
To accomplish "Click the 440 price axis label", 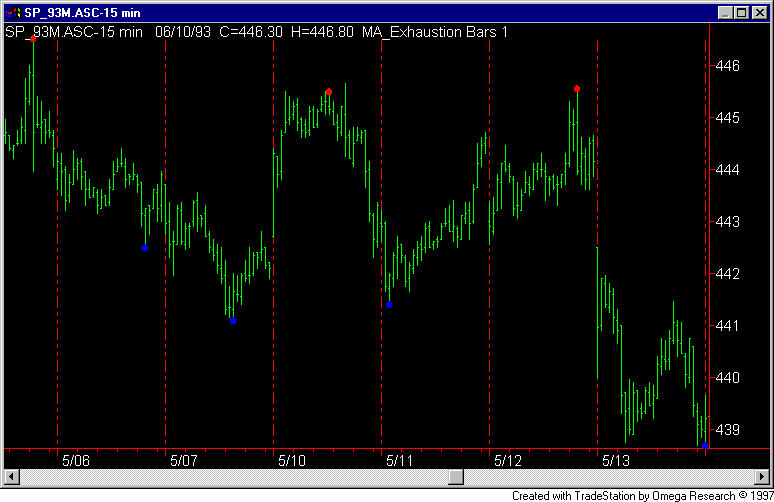I will (x=728, y=378).
